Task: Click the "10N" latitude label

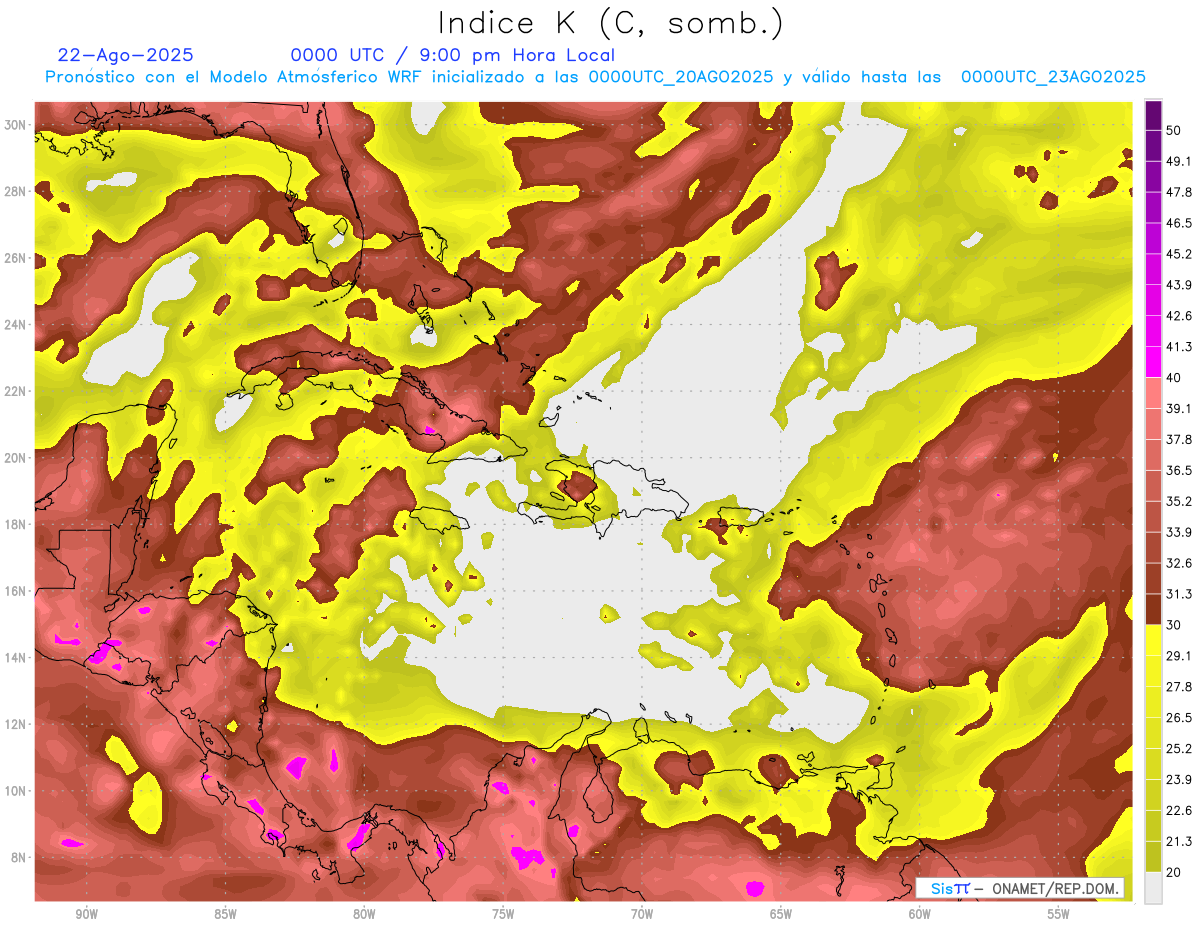Action: tap(16, 790)
